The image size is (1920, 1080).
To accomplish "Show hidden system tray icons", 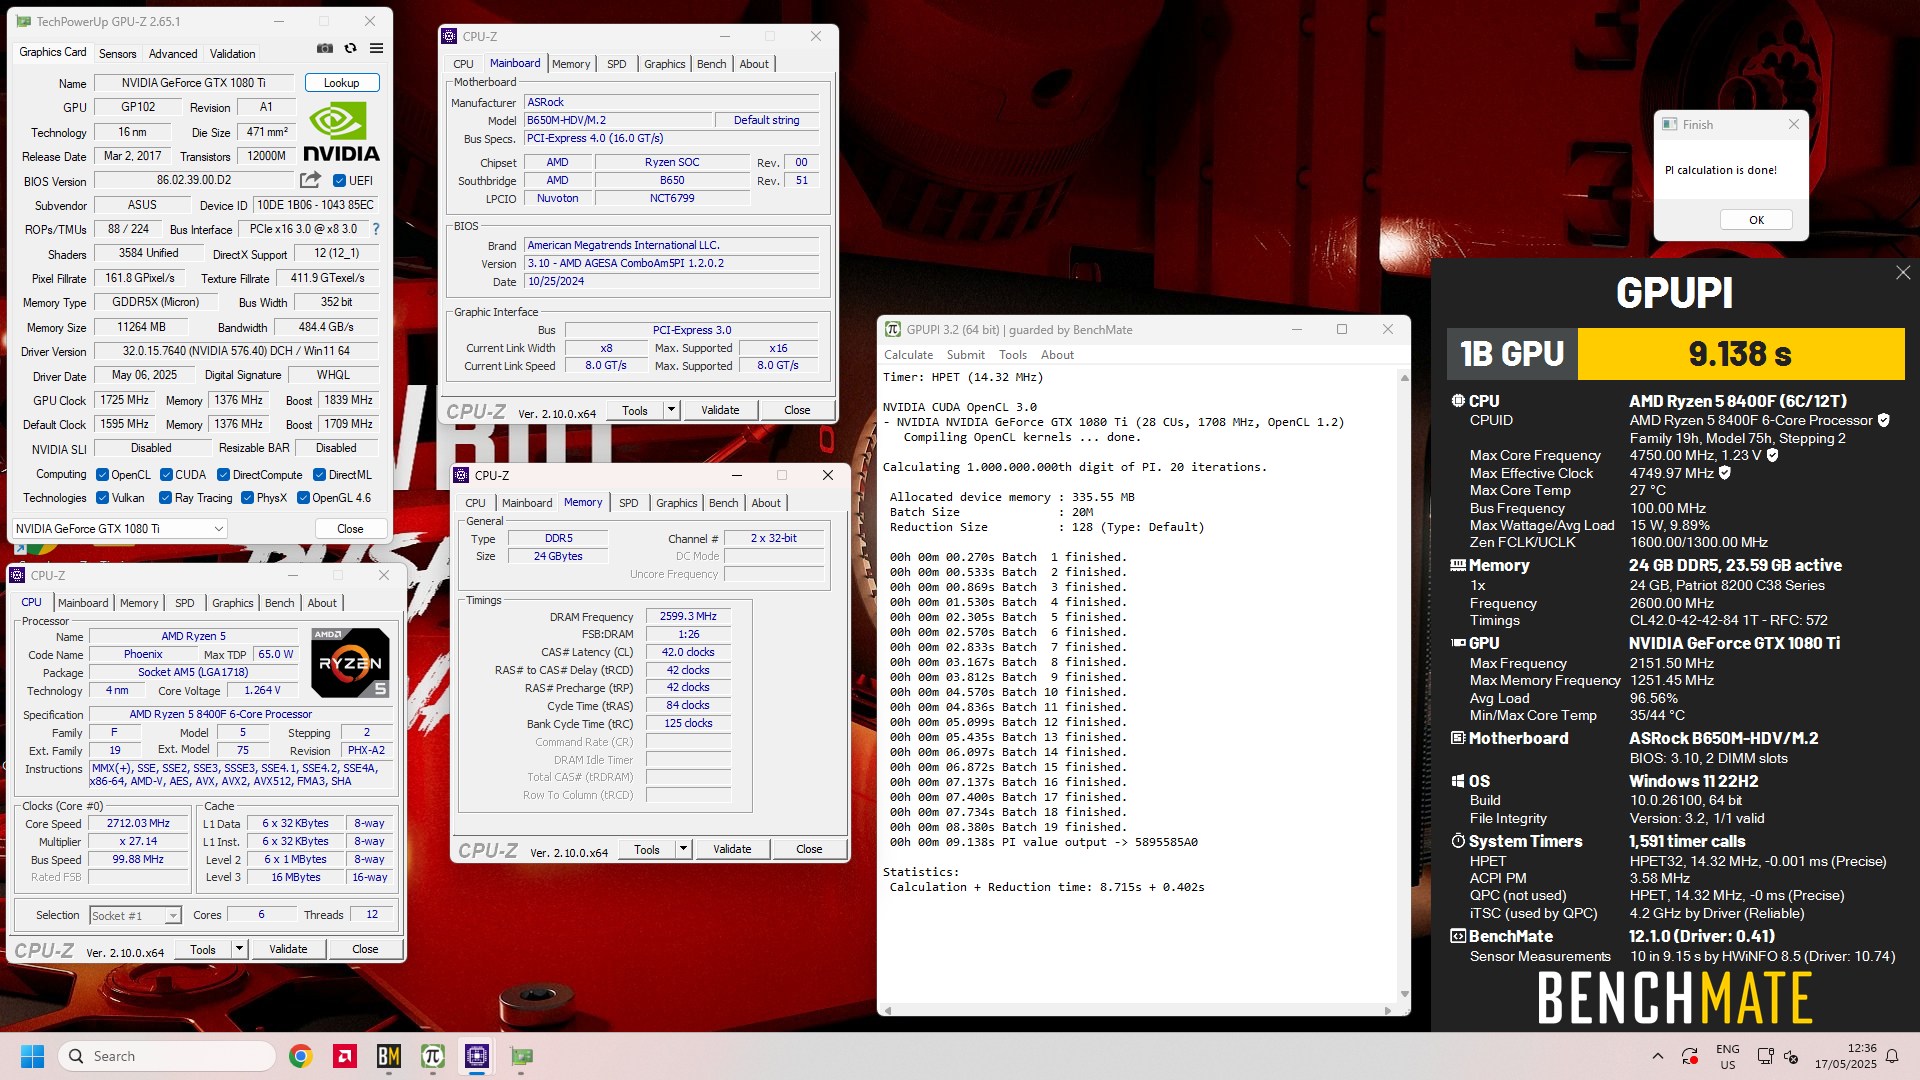I will (x=1658, y=1056).
